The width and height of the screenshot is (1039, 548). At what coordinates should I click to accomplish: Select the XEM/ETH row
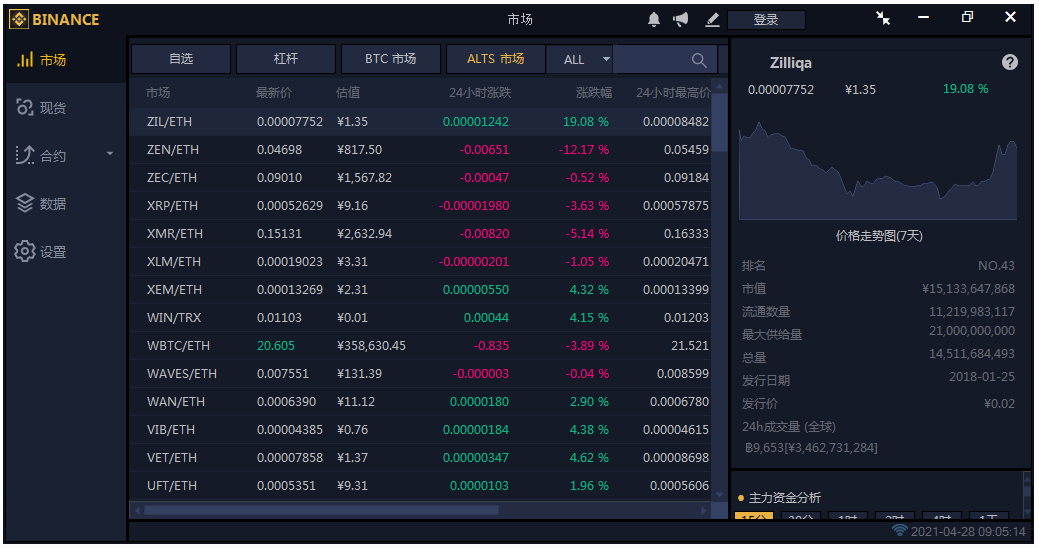[420, 290]
